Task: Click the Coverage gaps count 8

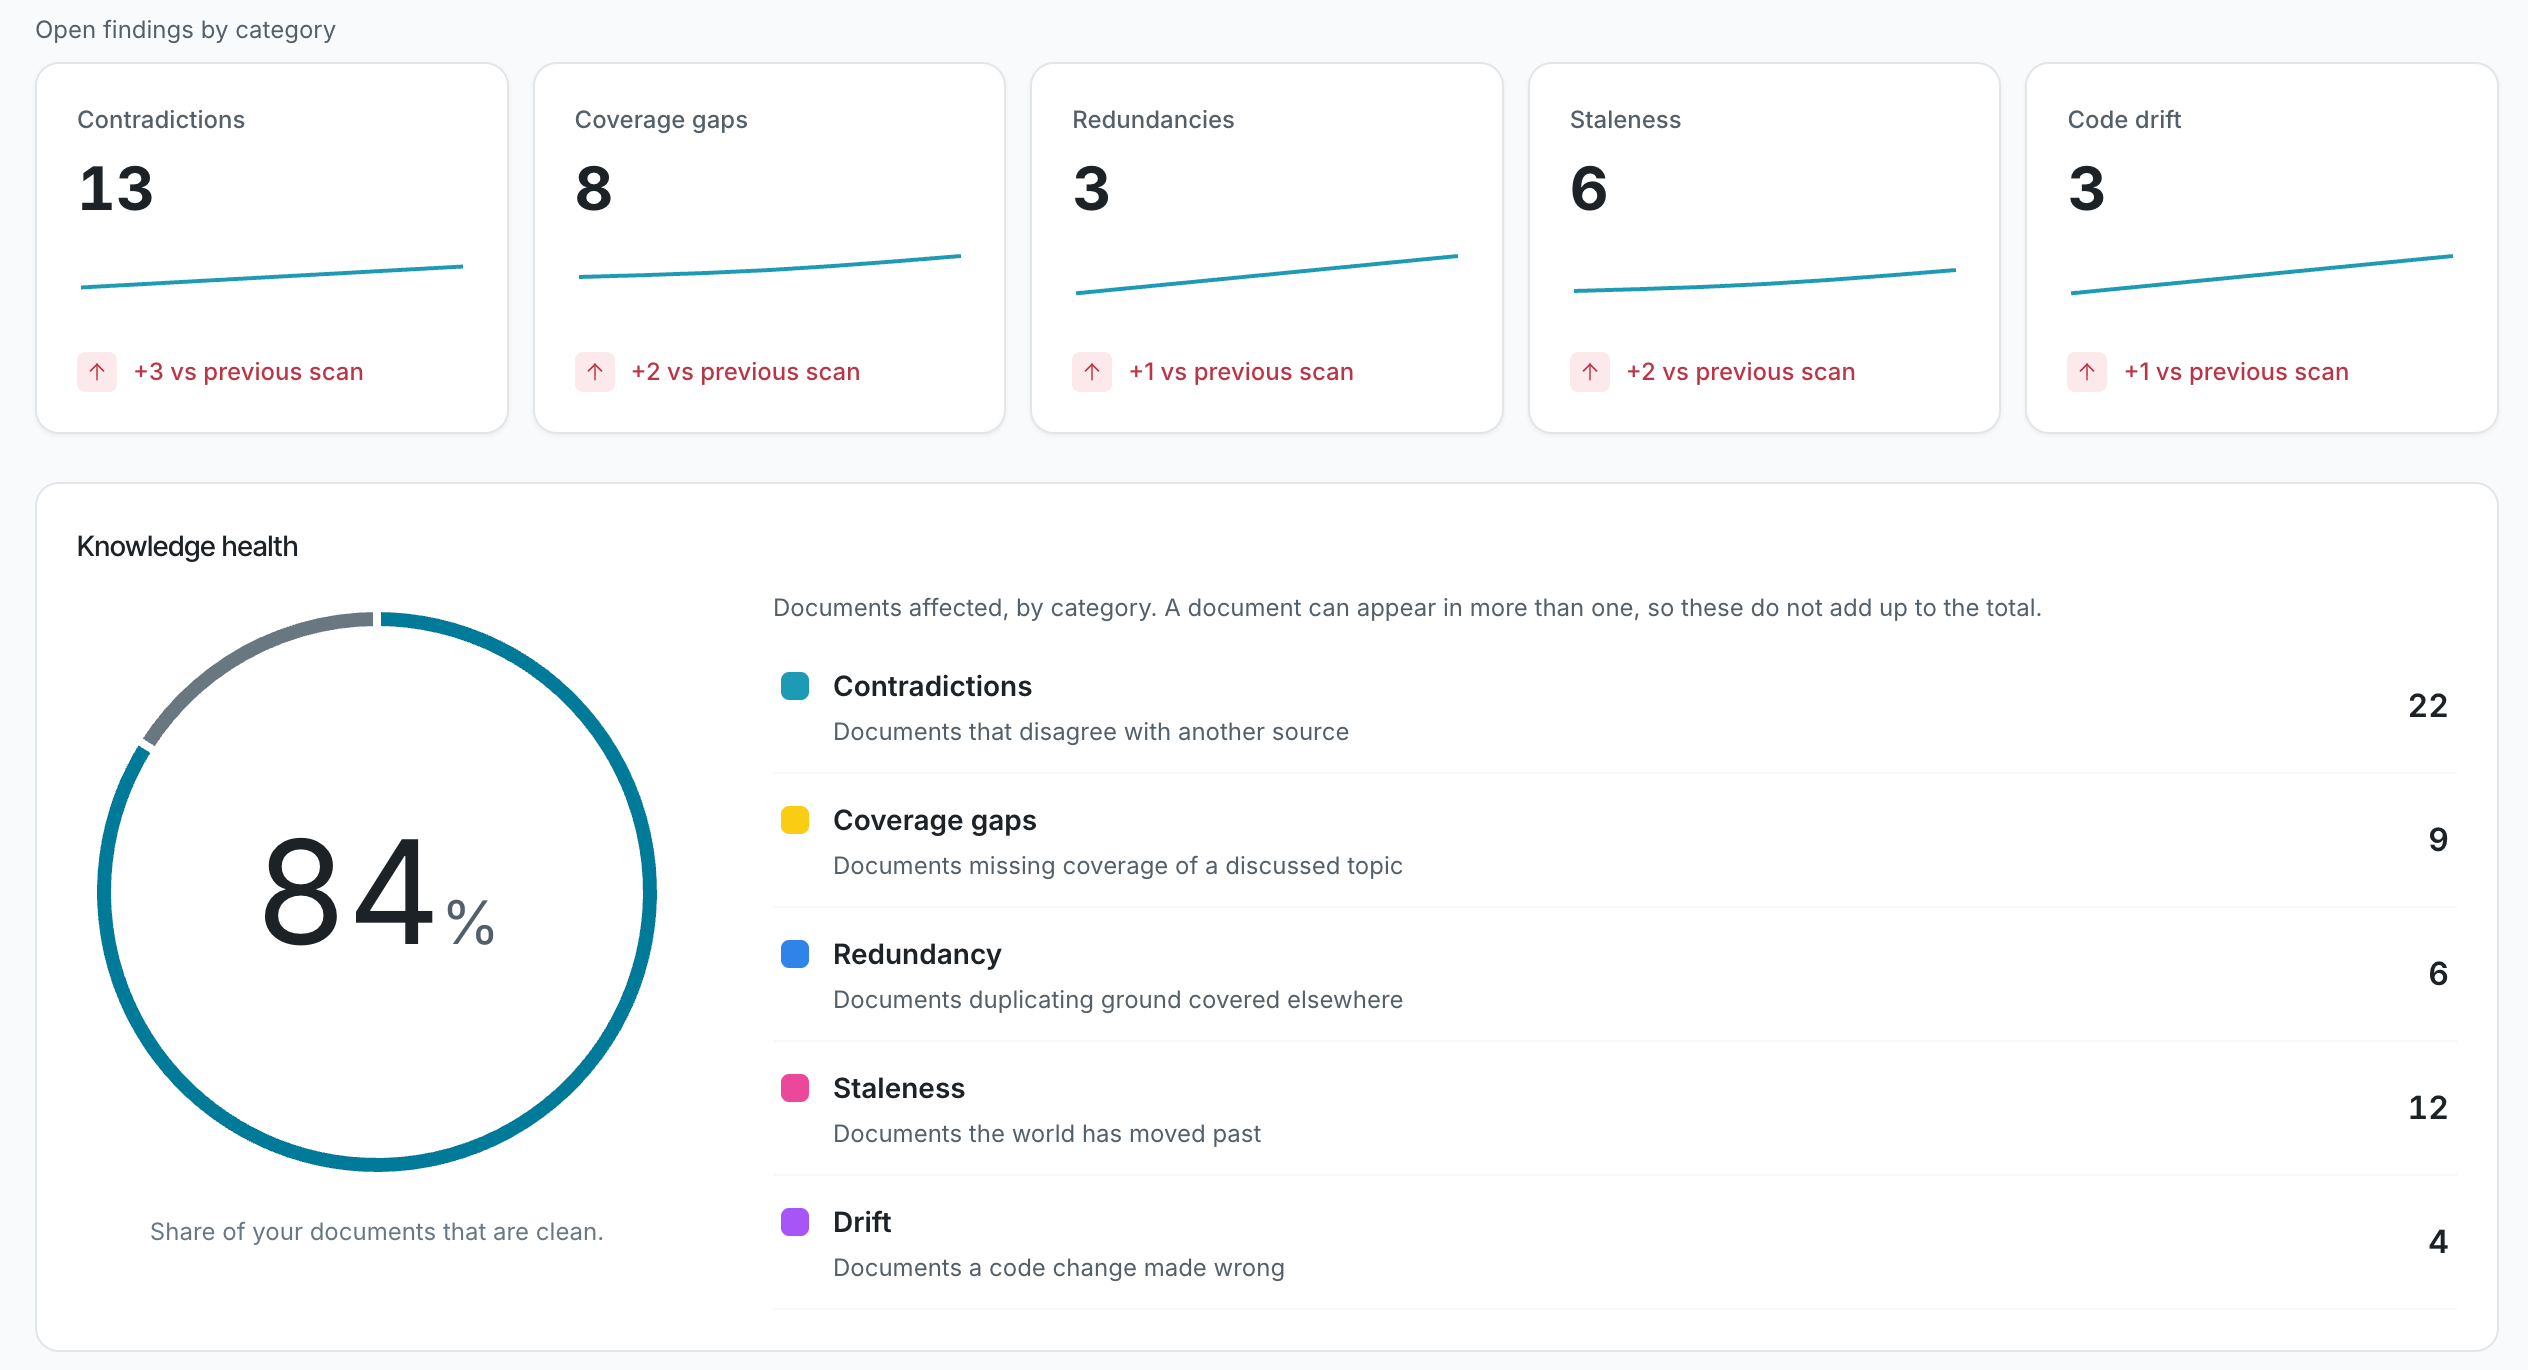Action: pos(594,188)
